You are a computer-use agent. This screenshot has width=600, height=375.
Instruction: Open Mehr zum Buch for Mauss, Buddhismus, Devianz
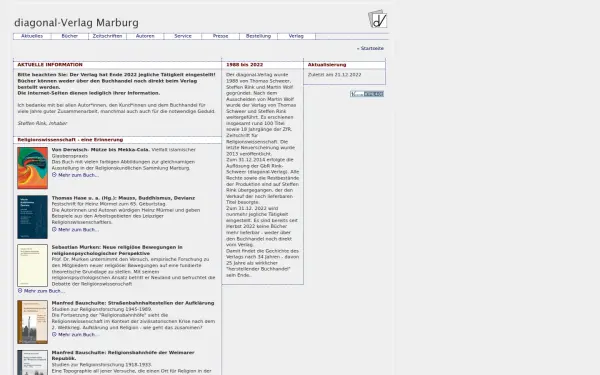click(x=78, y=230)
